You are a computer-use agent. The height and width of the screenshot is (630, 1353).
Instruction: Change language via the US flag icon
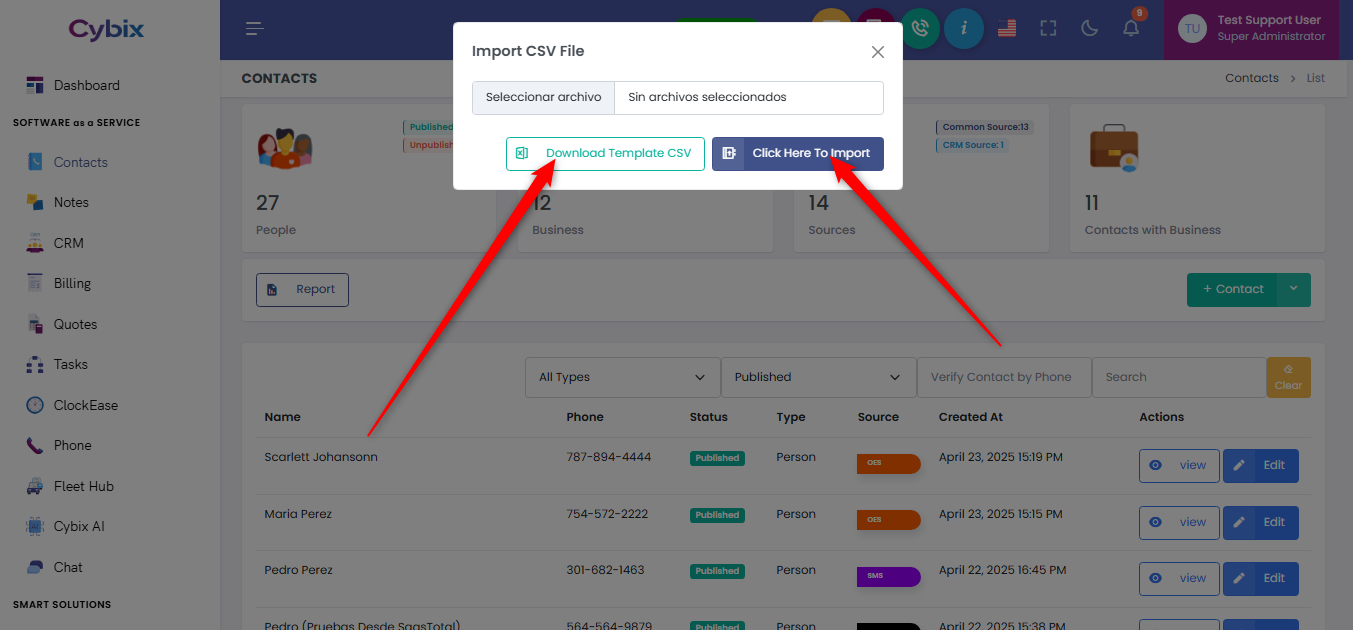[x=1006, y=28]
